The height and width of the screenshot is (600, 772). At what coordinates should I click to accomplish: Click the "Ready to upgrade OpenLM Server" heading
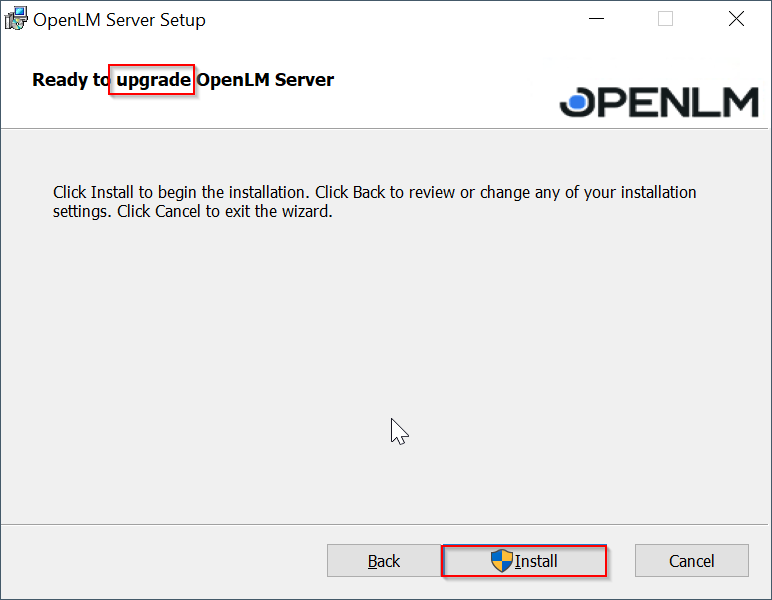tap(183, 80)
